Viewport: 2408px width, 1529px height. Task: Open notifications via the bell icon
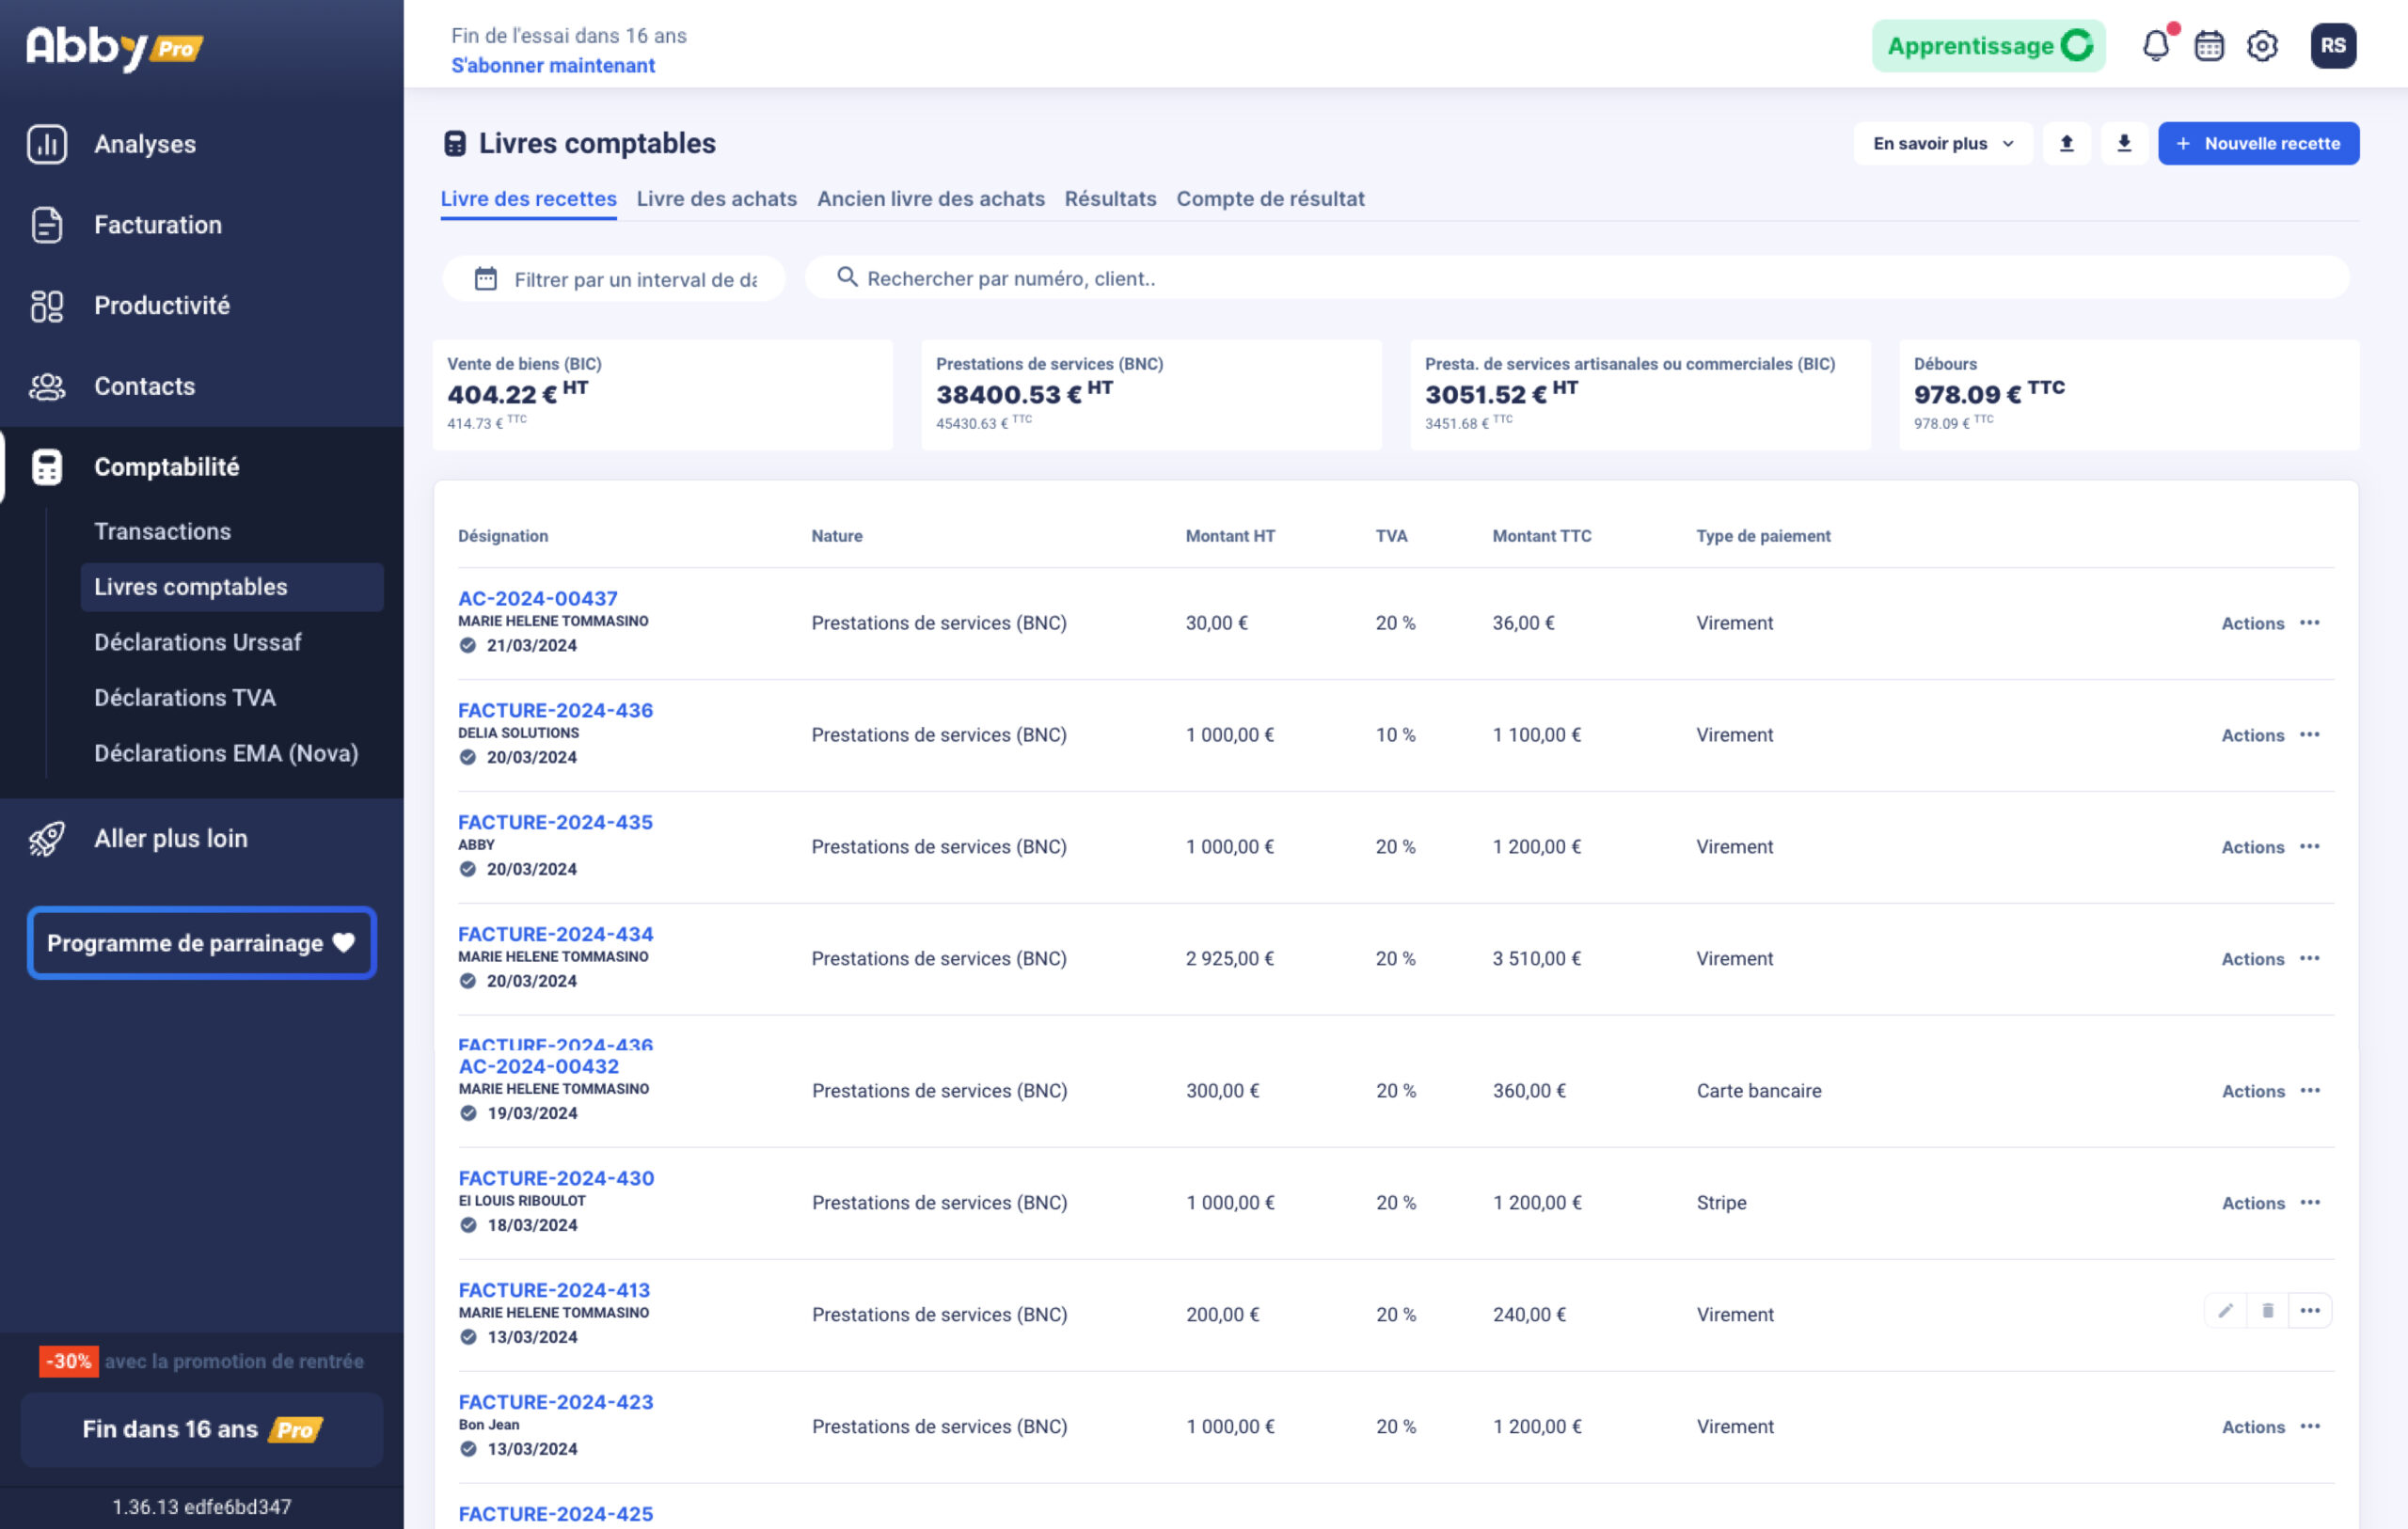coord(2156,45)
